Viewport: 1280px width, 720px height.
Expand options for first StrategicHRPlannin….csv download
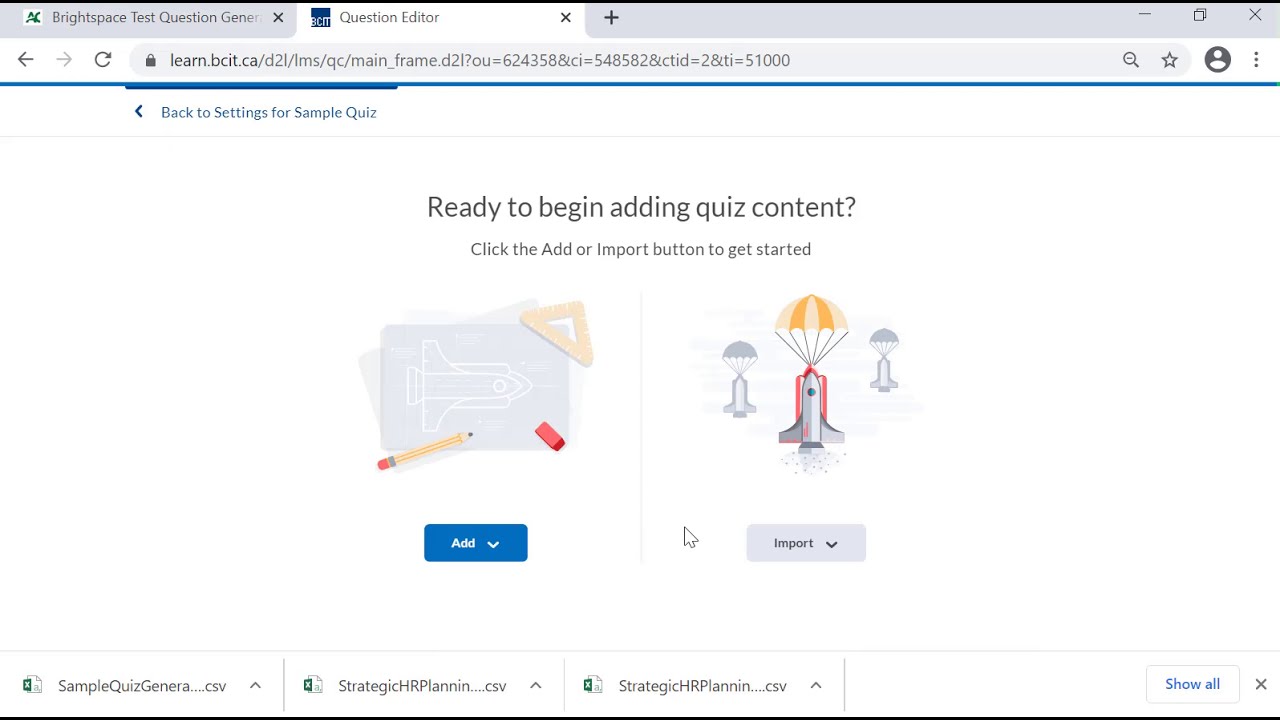[x=535, y=686]
